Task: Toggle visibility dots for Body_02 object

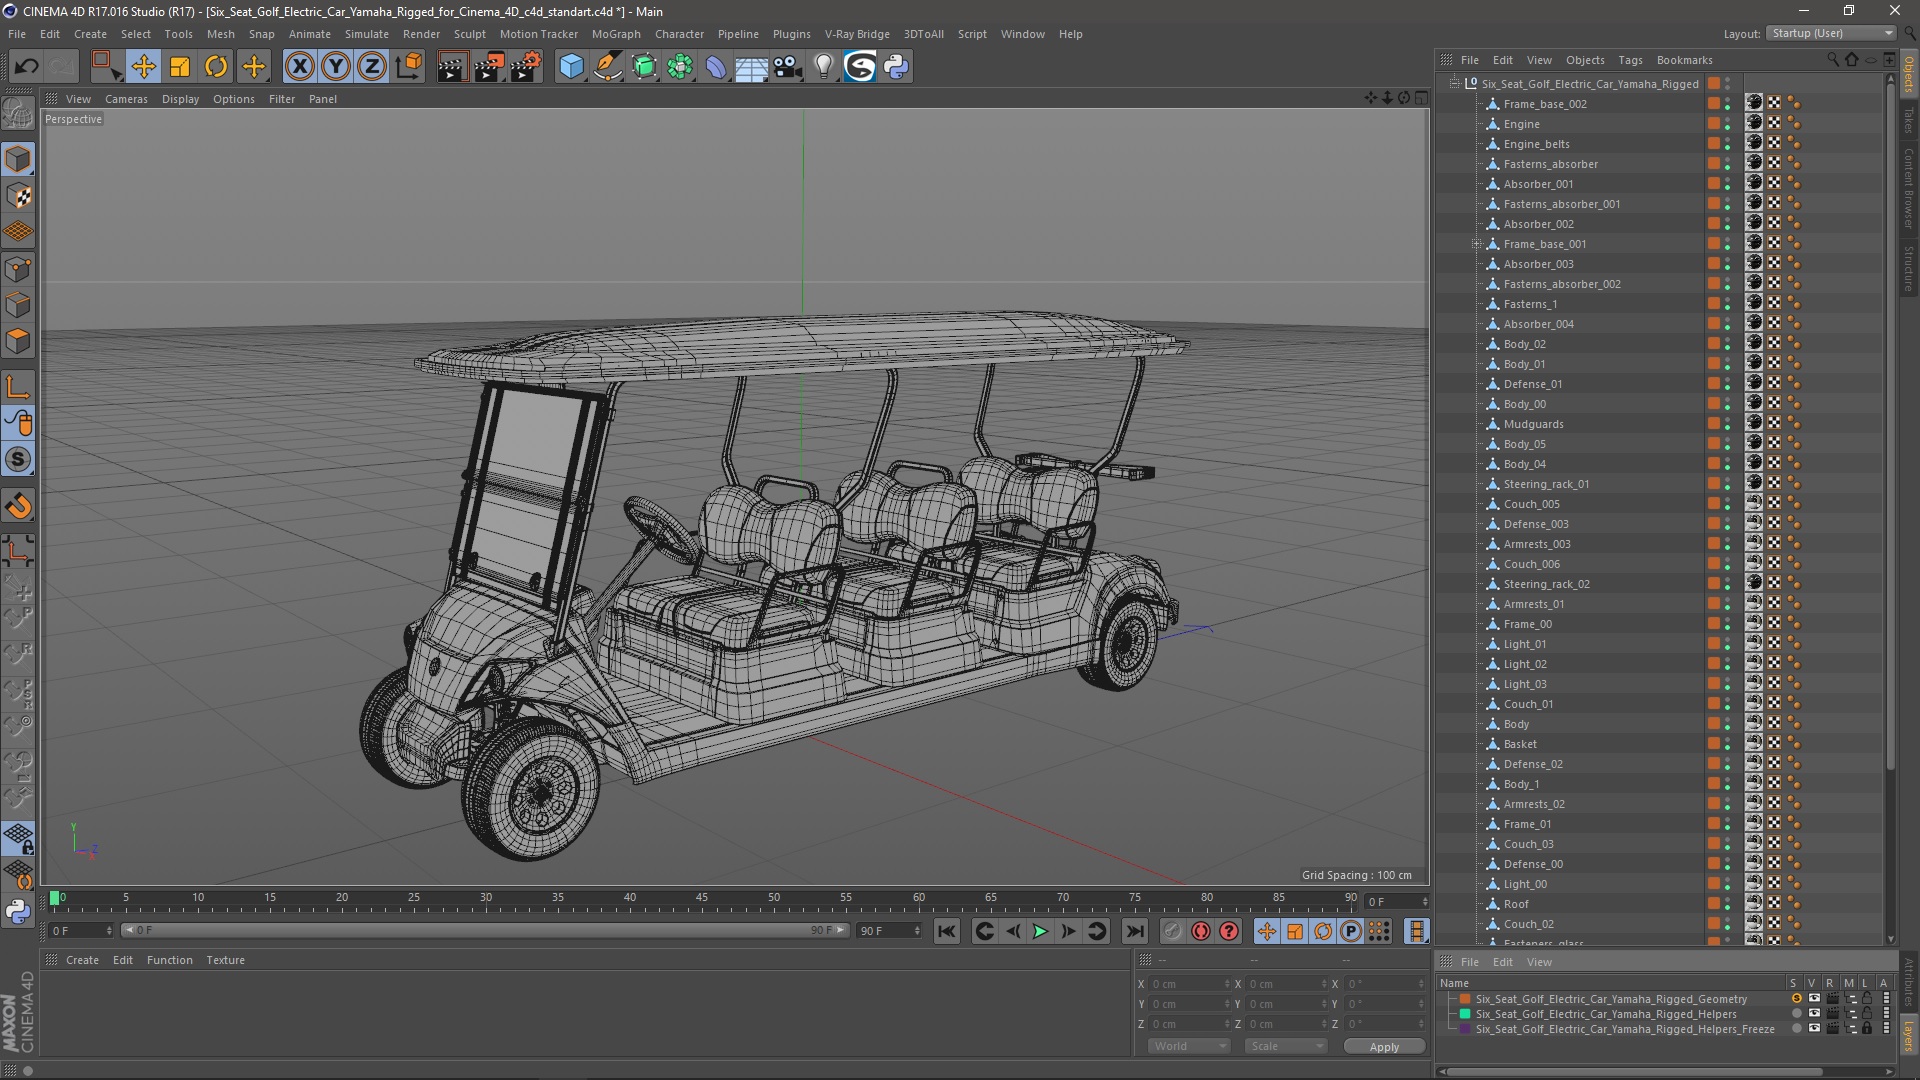Action: click(1727, 344)
